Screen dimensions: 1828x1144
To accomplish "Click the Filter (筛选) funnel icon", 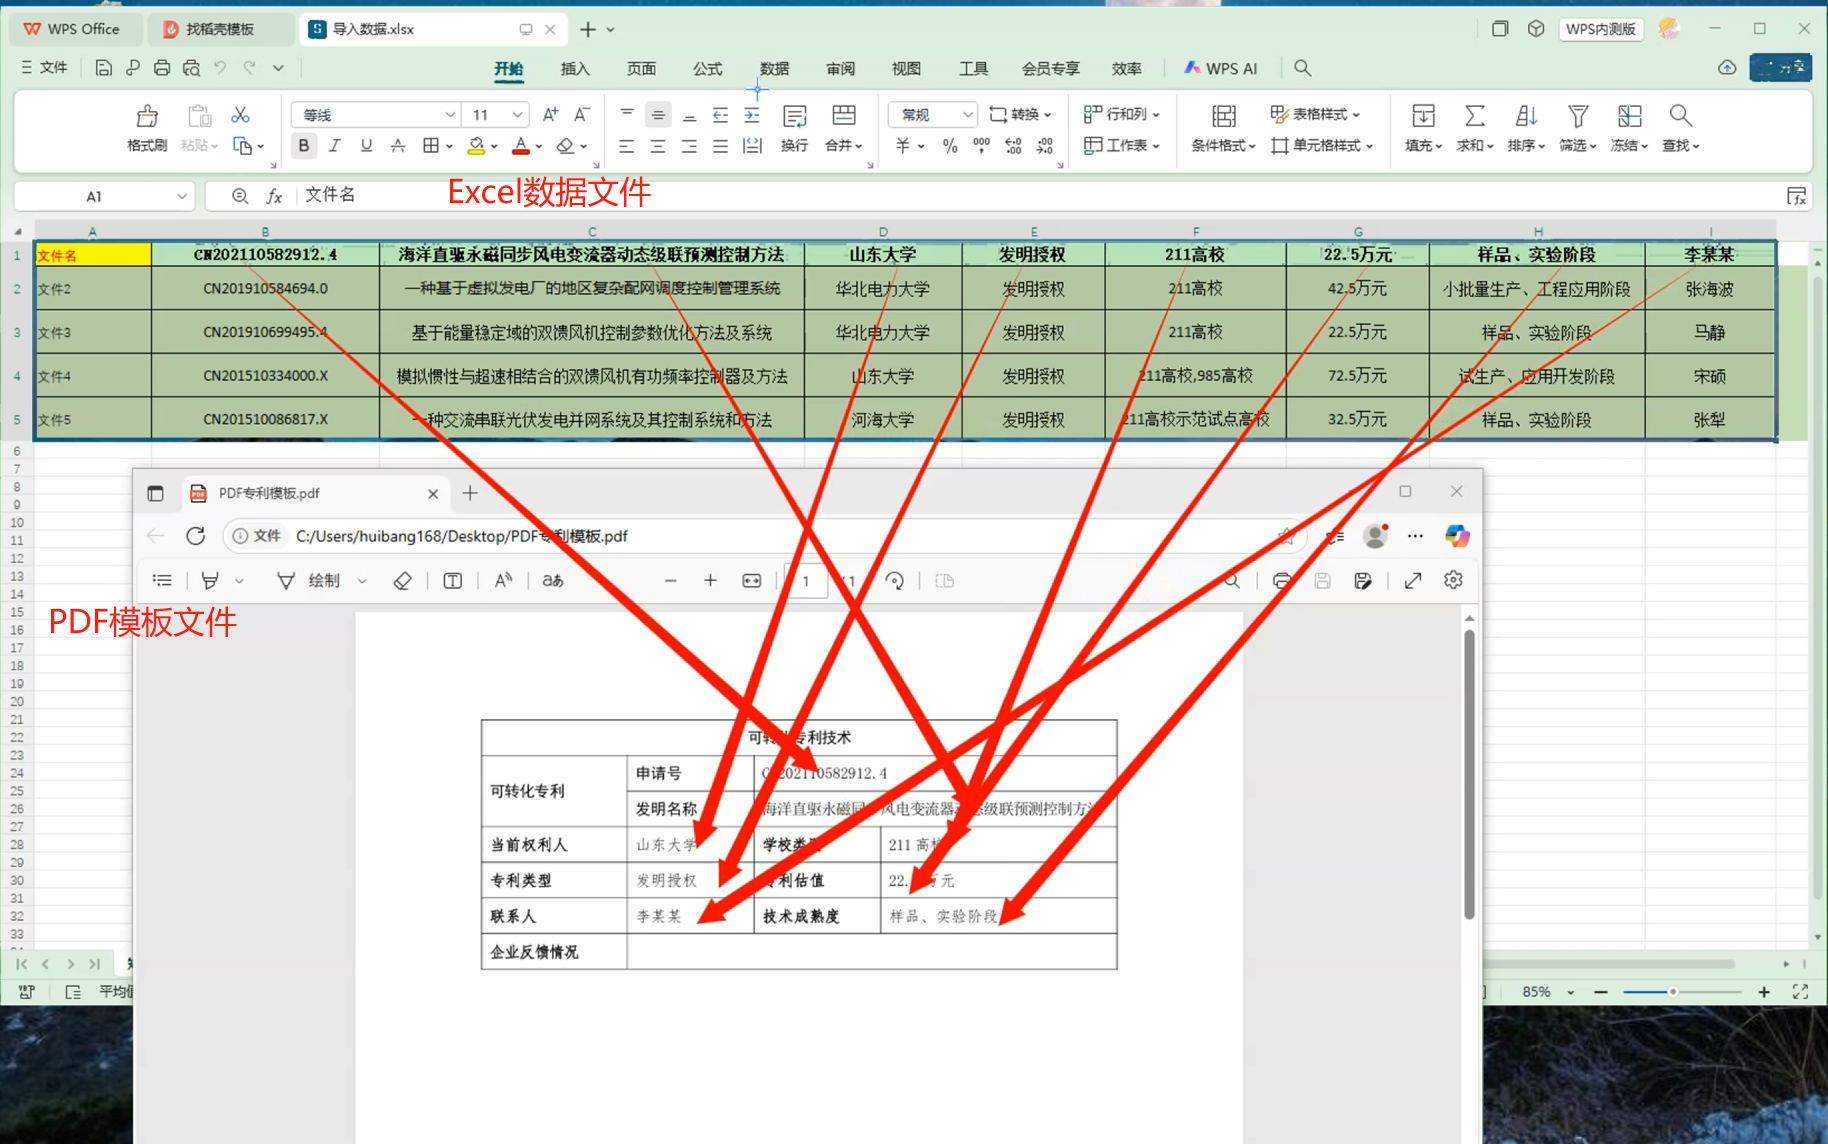I will tap(1578, 116).
